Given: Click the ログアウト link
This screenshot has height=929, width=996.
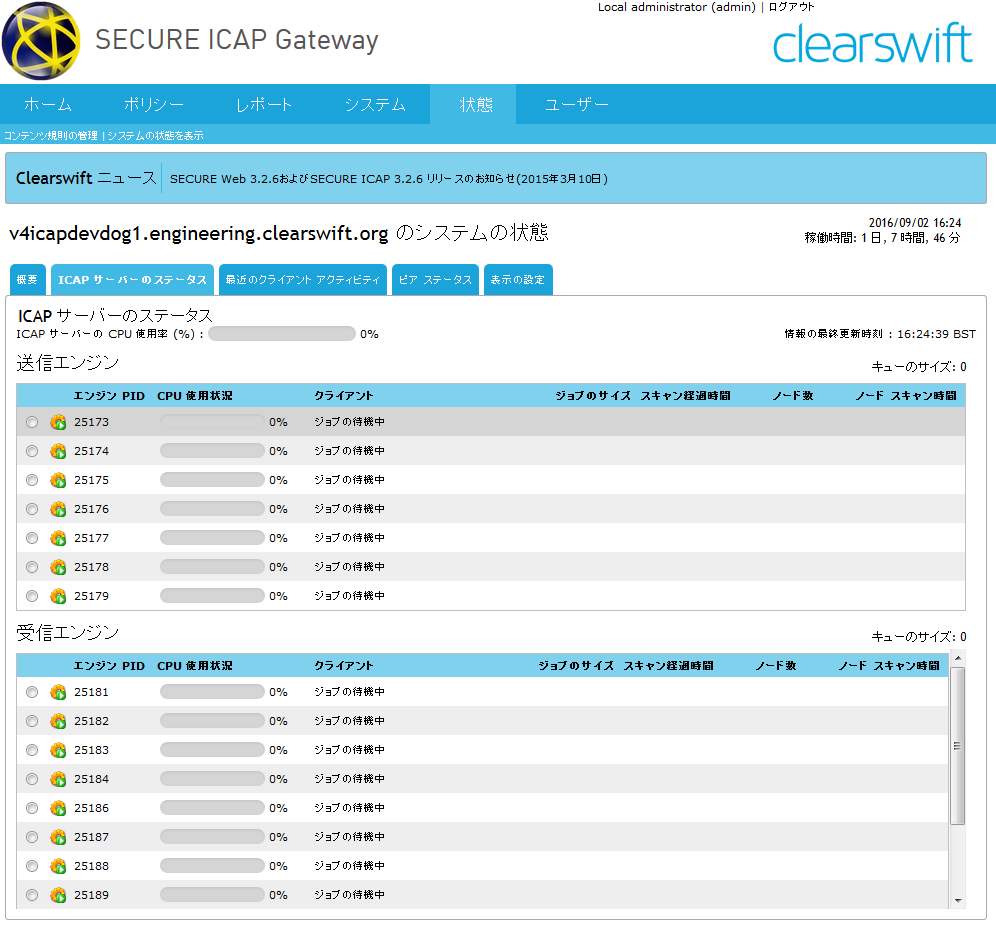Looking at the screenshot, I should 791,7.
